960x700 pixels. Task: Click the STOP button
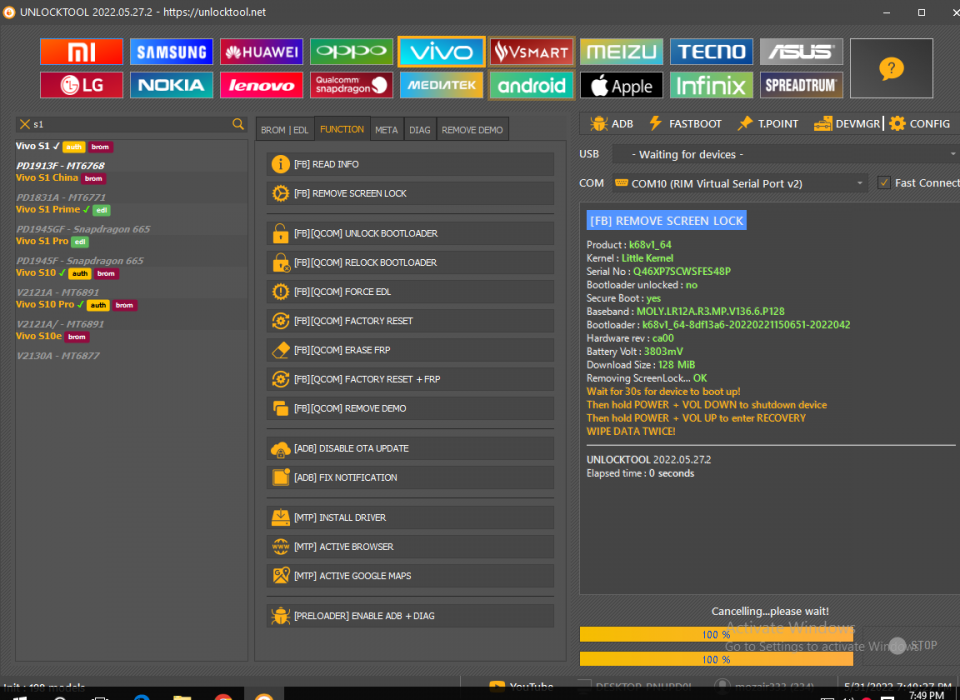[914, 645]
